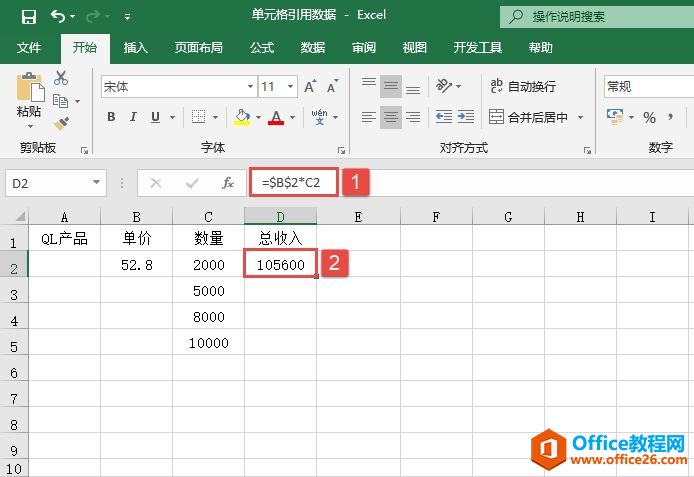Open the 公式 (Formulas) tab
Screen dimensions: 694x477
[x=262, y=48]
